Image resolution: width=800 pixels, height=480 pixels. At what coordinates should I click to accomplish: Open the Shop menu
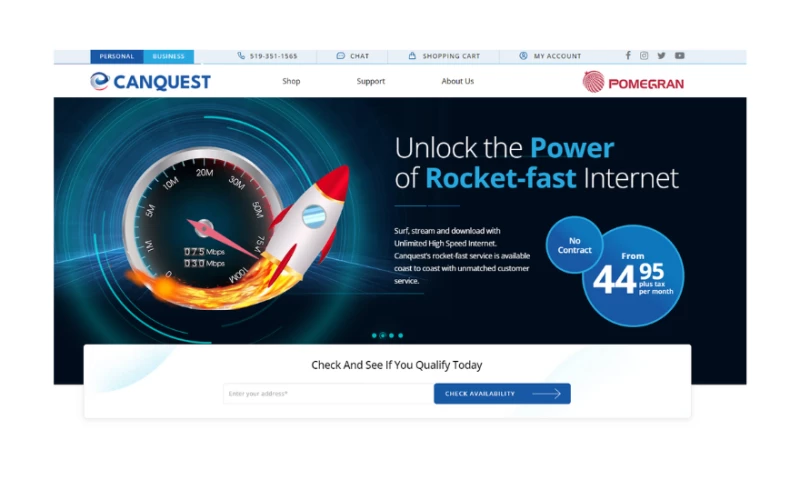[291, 81]
